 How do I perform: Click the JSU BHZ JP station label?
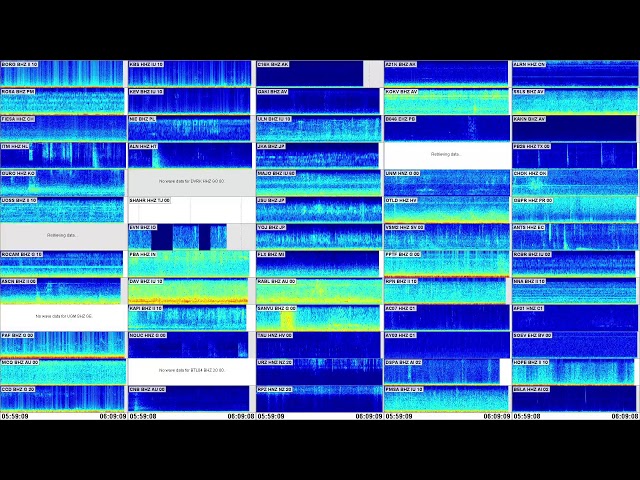click(271, 200)
